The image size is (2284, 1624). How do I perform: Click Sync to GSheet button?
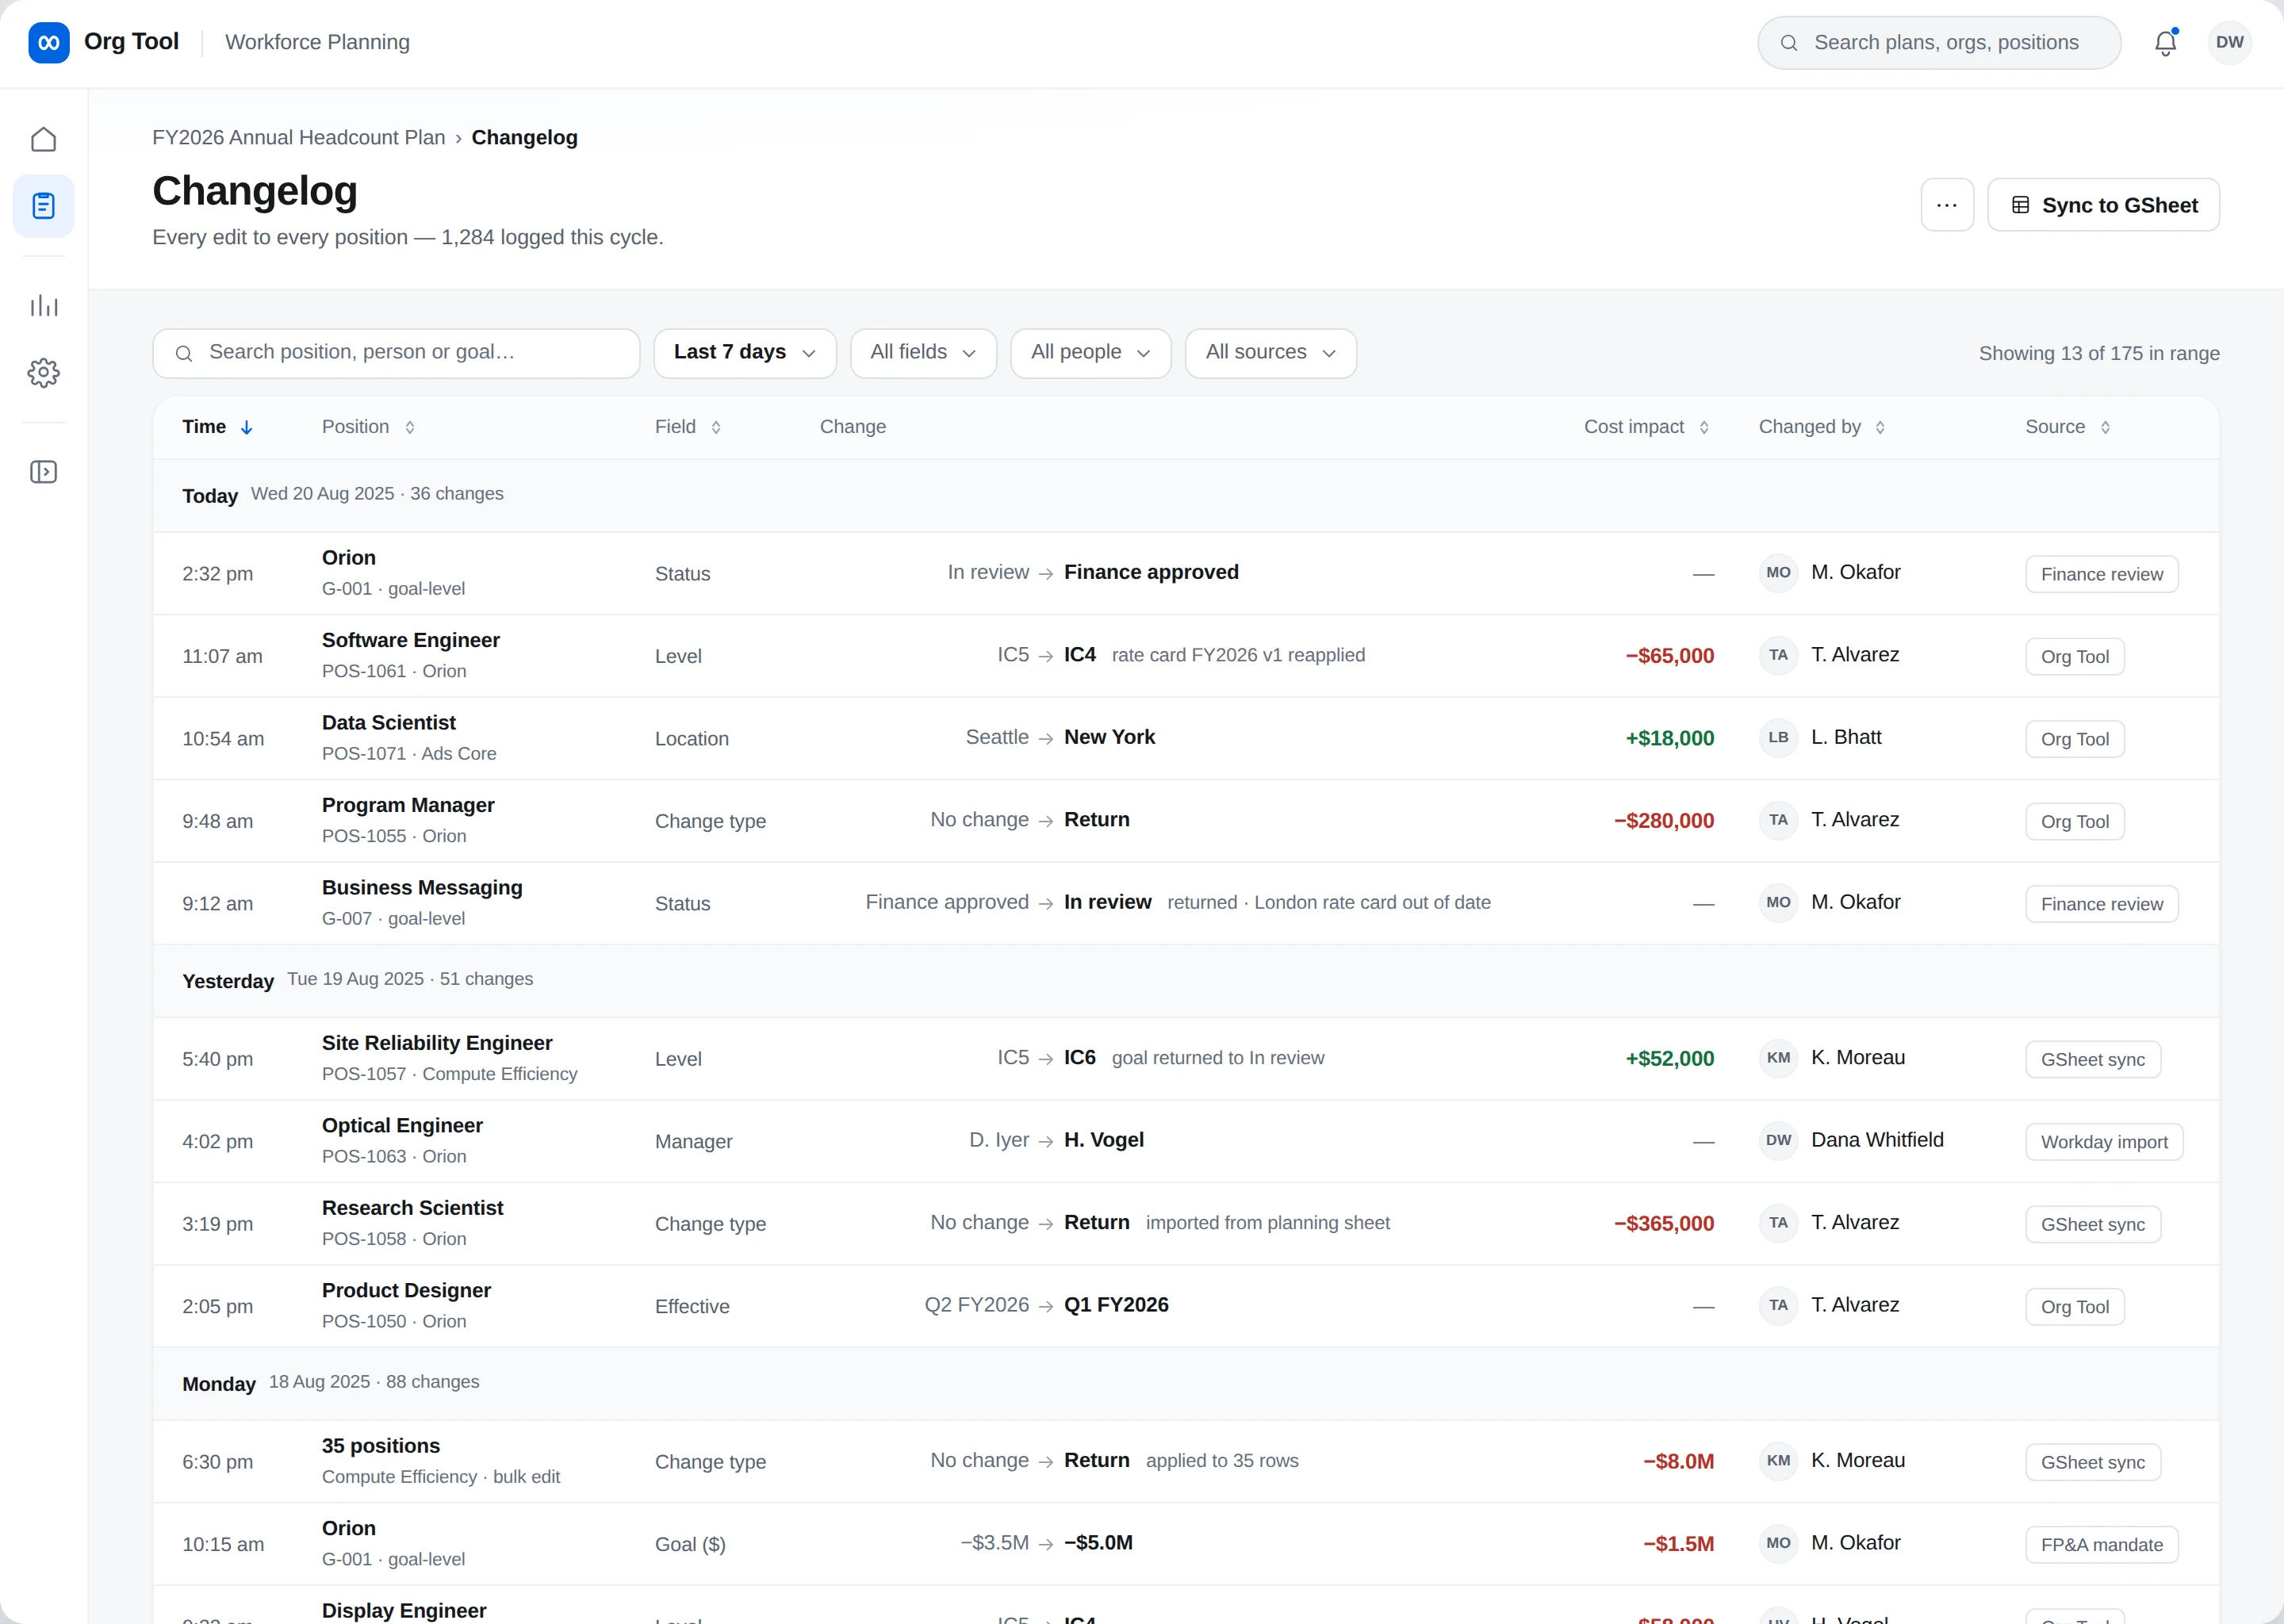2103,205
